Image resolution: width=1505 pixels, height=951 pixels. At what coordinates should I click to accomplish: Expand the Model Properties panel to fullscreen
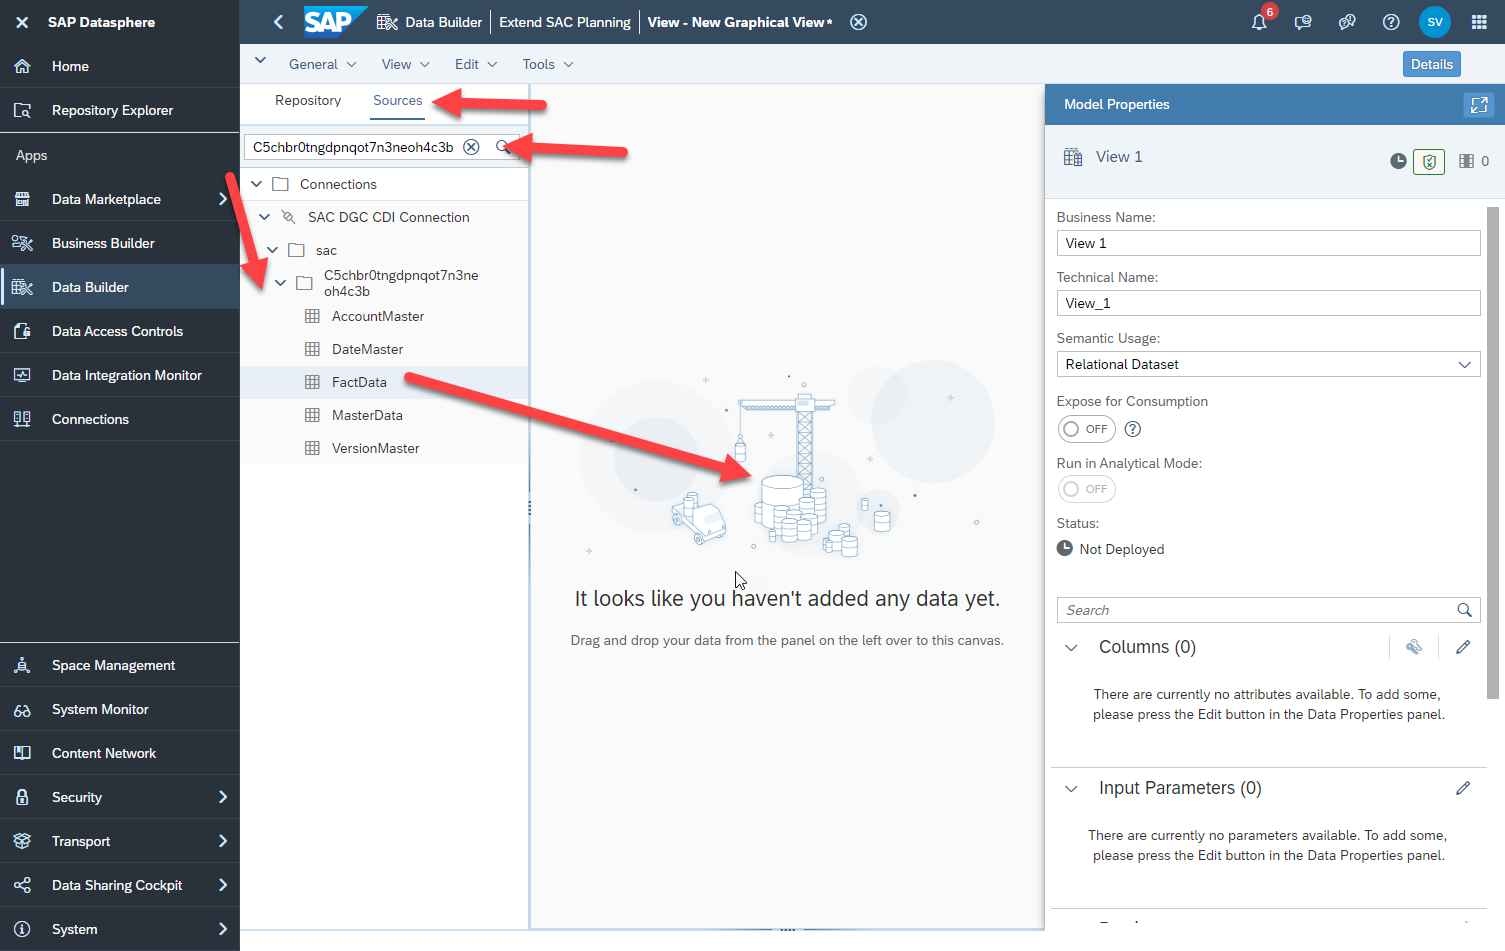1479,104
